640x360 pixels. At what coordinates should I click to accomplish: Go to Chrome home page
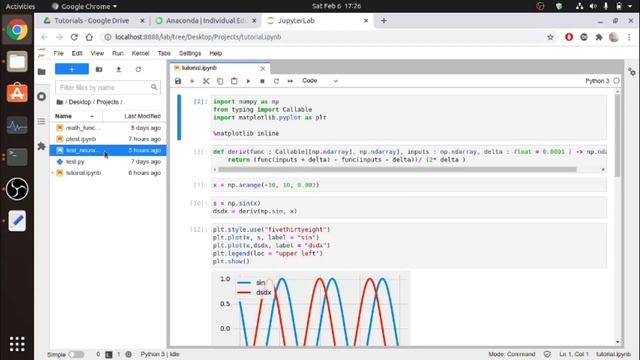89,37
